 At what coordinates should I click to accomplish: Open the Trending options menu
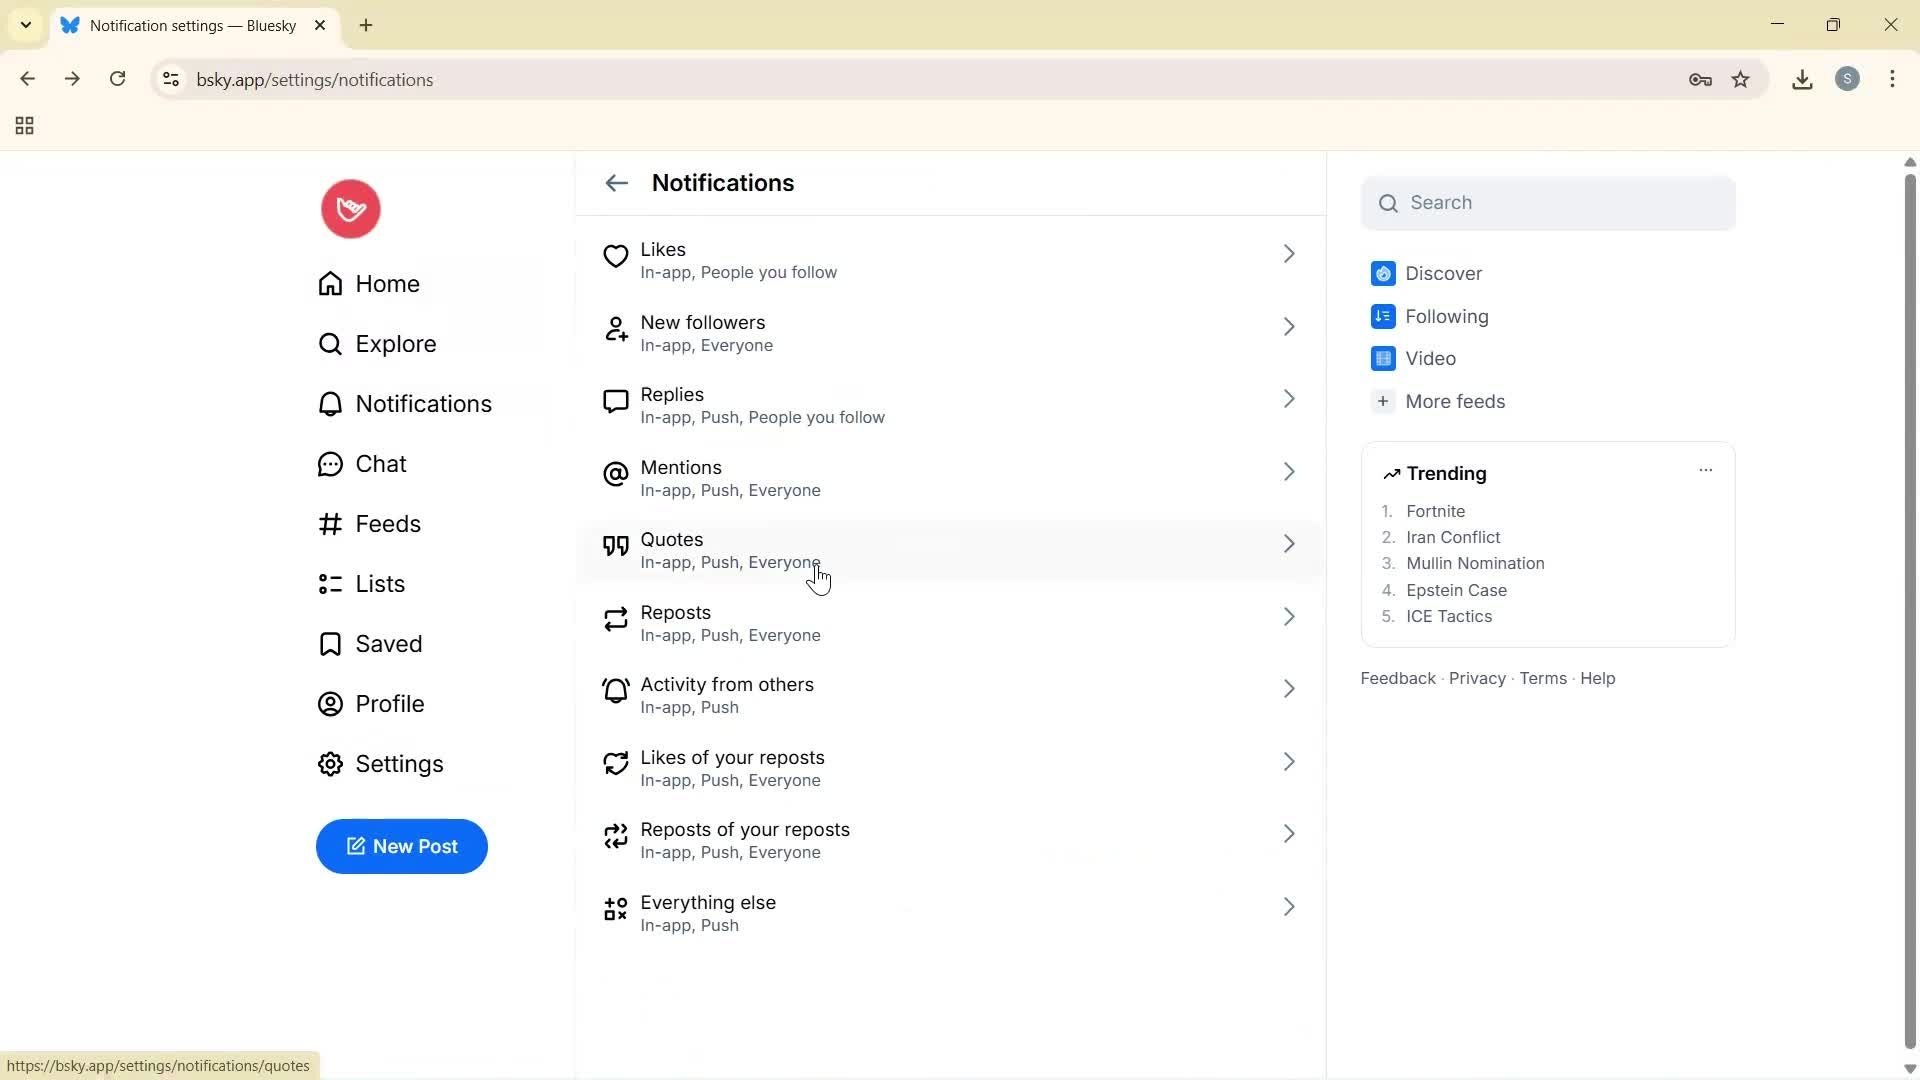(1705, 469)
